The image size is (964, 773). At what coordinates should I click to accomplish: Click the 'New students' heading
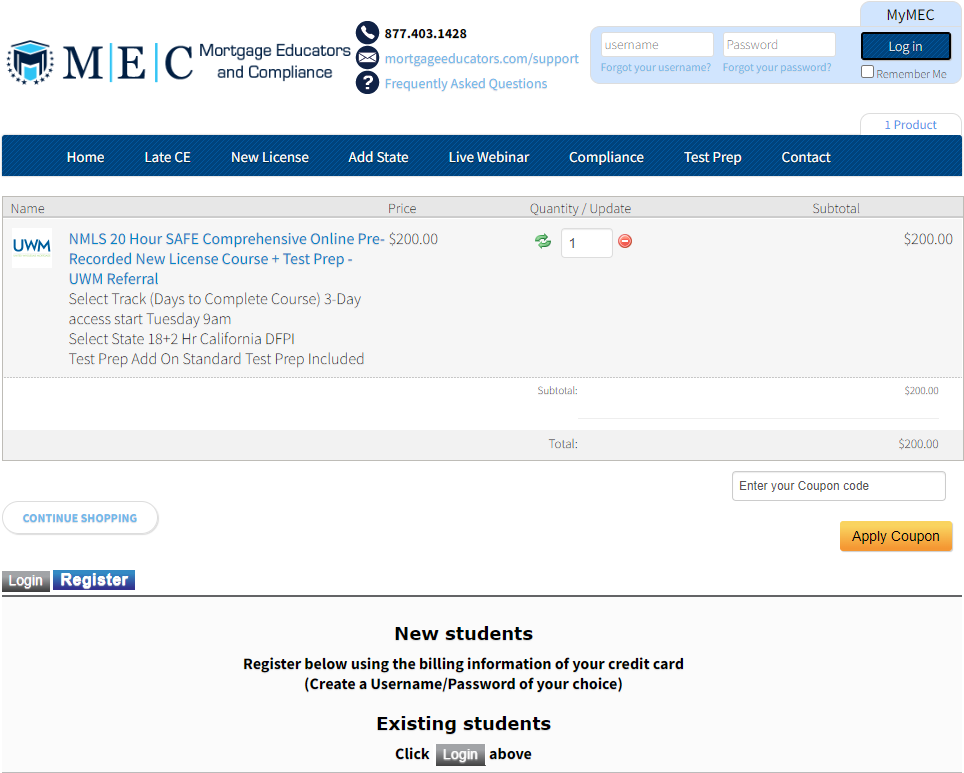(x=464, y=633)
